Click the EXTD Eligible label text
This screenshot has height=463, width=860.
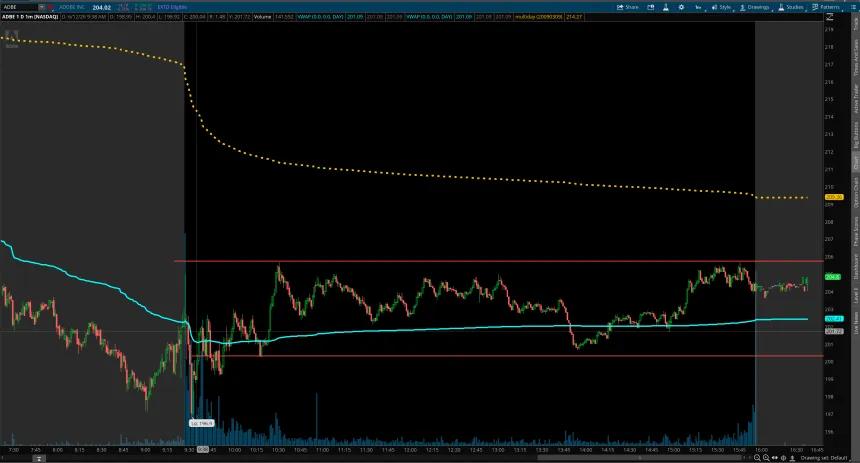pos(172,7)
